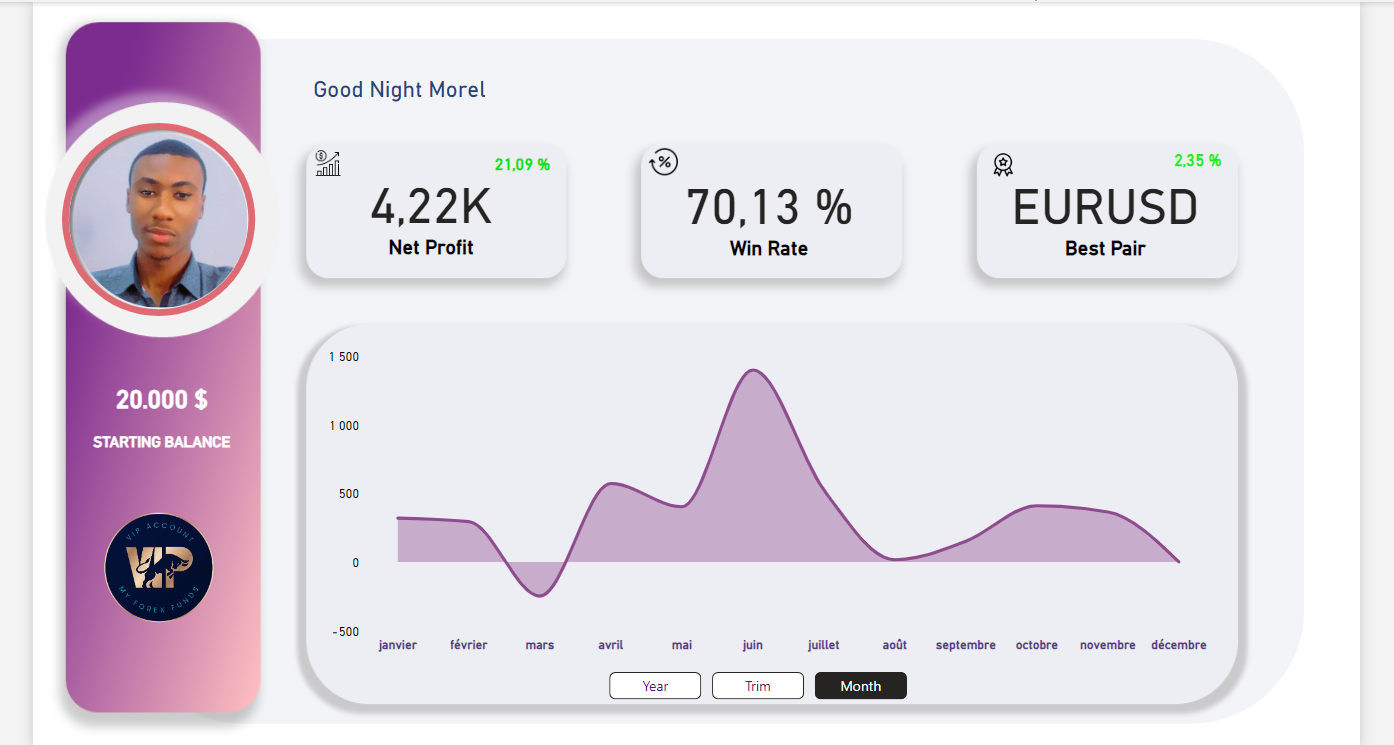This screenshot has height=745, width=1394.
Task: Click the 21,09 % green indicator
Action: 522,164
